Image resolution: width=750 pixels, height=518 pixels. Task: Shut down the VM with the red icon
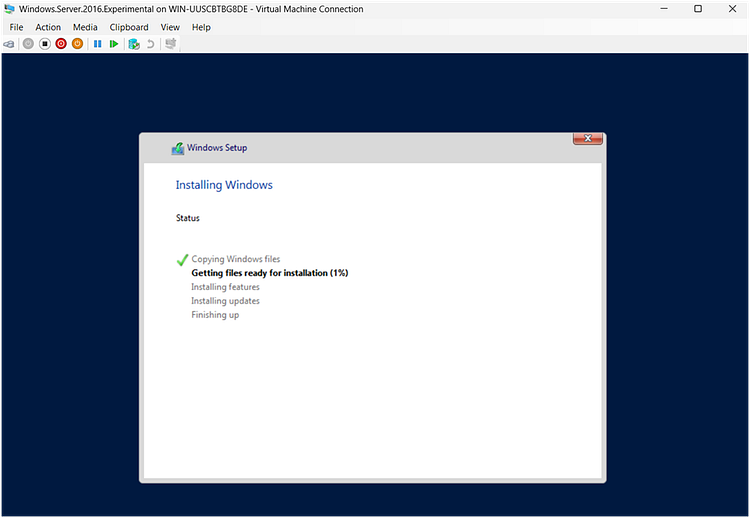(61, 44)
